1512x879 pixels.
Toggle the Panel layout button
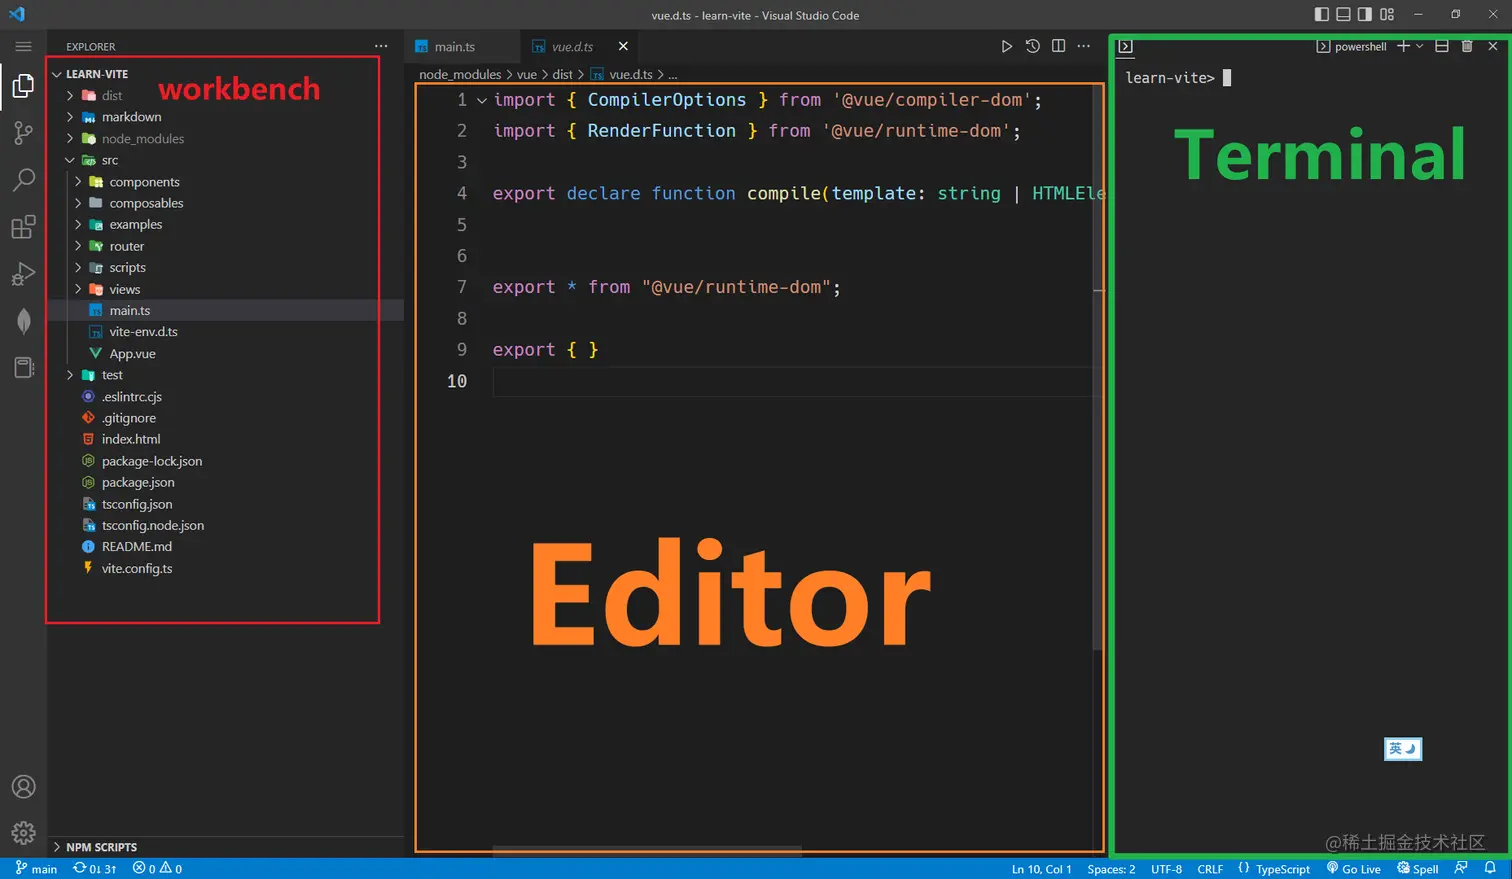1343,14
